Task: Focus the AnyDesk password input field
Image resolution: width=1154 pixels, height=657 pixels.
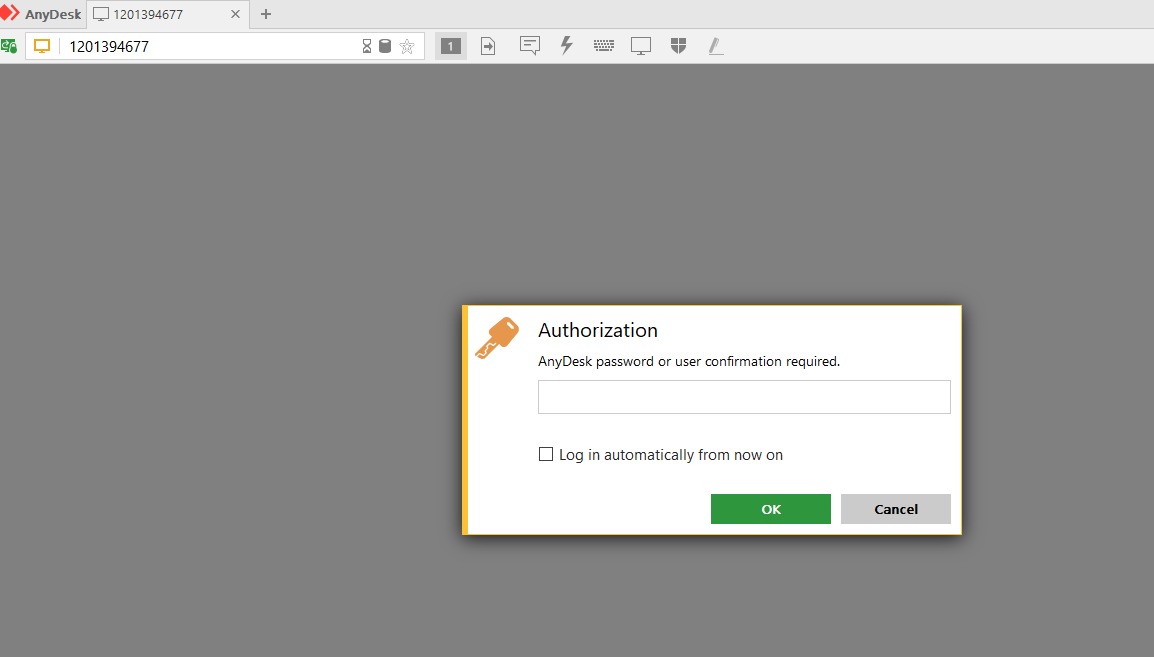Action: tap(744, 397)
